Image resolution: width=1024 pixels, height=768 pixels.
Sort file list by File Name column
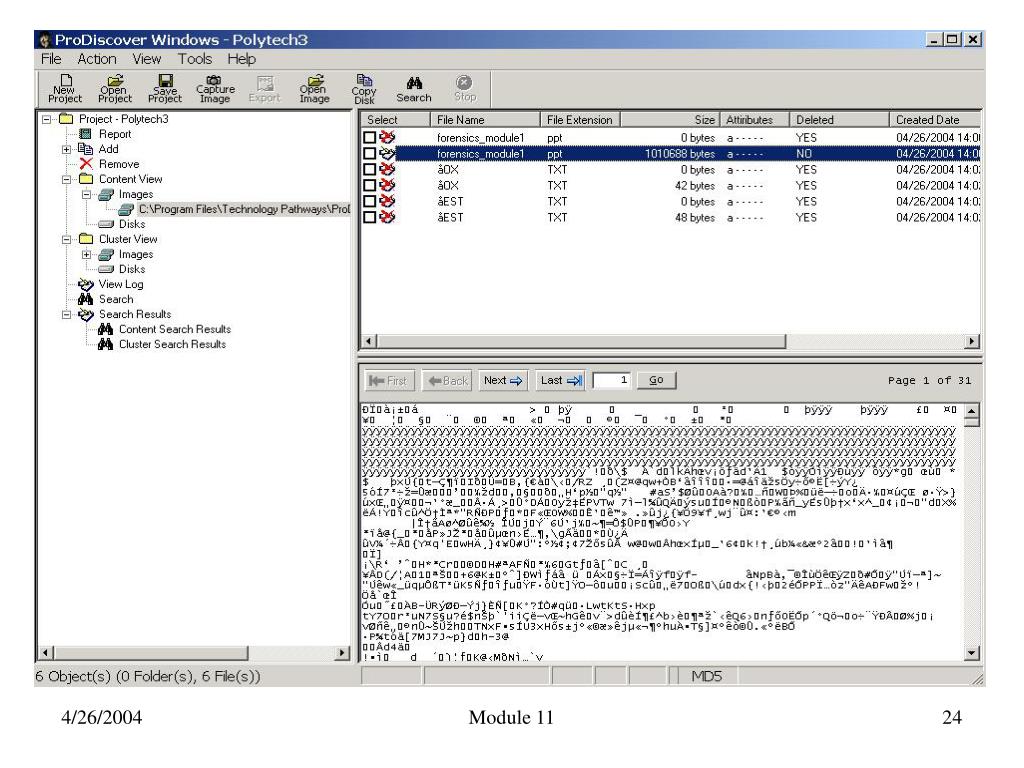(x=485, y=120)
